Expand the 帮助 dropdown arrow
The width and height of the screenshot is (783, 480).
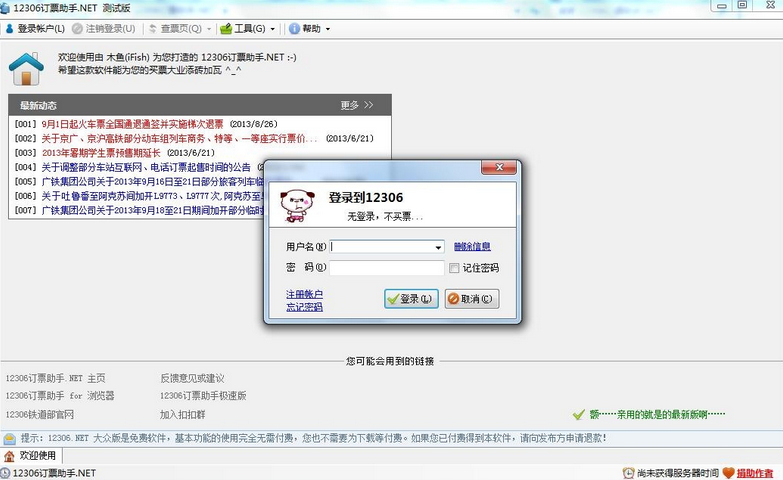click(328, 29)
